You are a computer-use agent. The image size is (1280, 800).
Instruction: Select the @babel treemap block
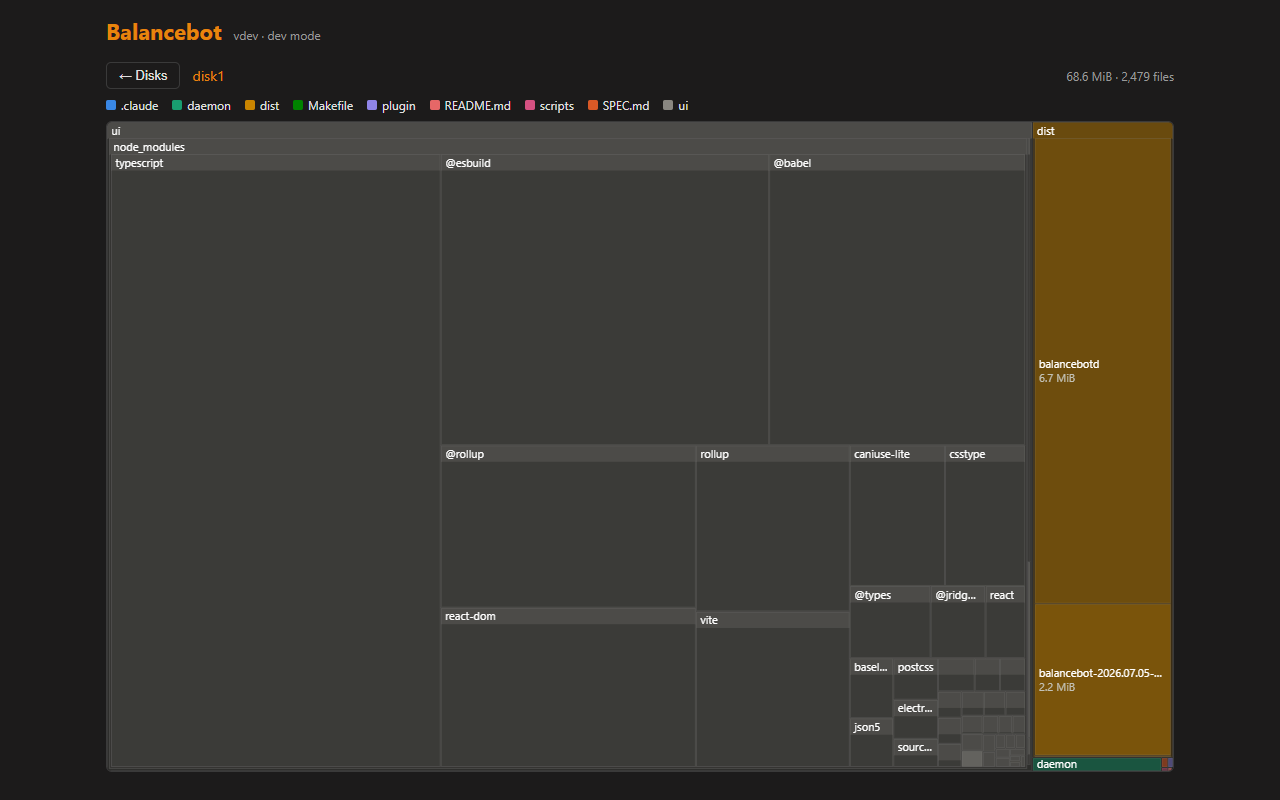click(897, 300)
